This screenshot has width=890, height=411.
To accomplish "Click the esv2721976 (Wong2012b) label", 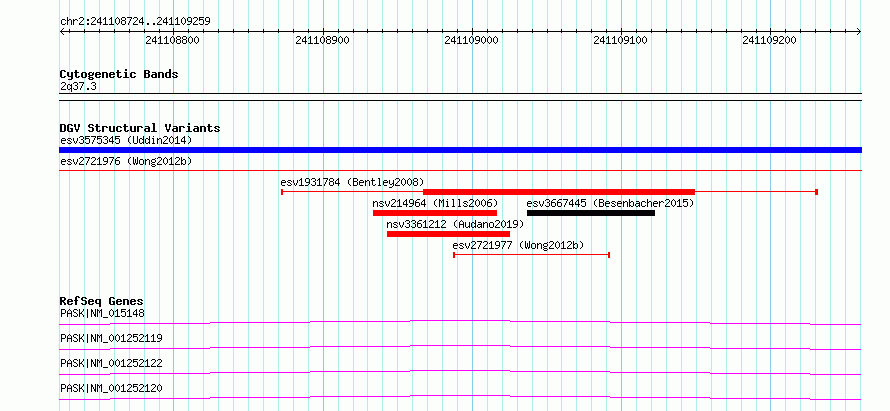I will [x=126, y=161].
